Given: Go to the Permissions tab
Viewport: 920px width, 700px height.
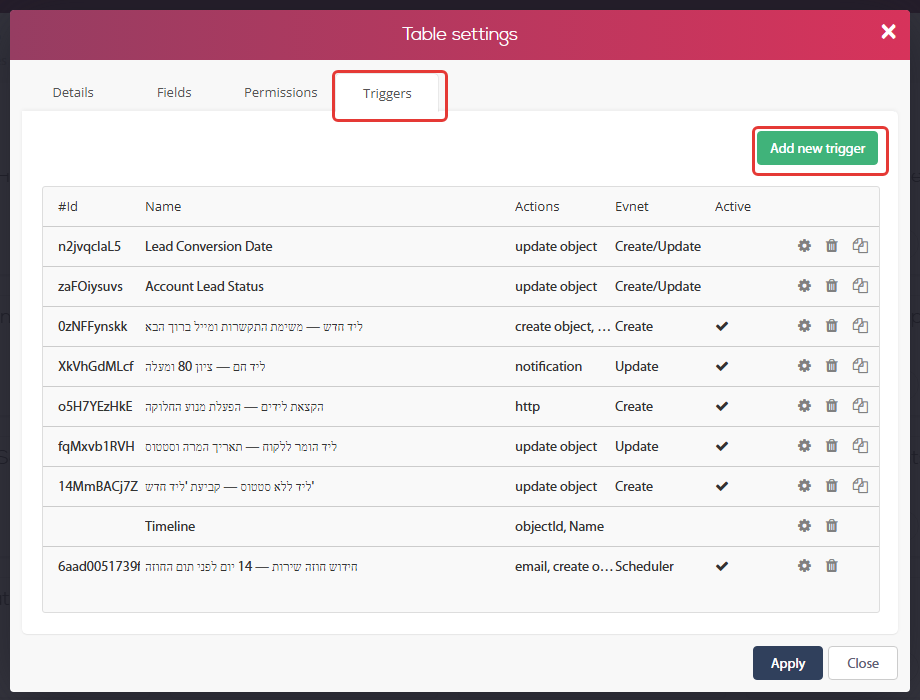Looking at the screenshot, I should [280, 92].
